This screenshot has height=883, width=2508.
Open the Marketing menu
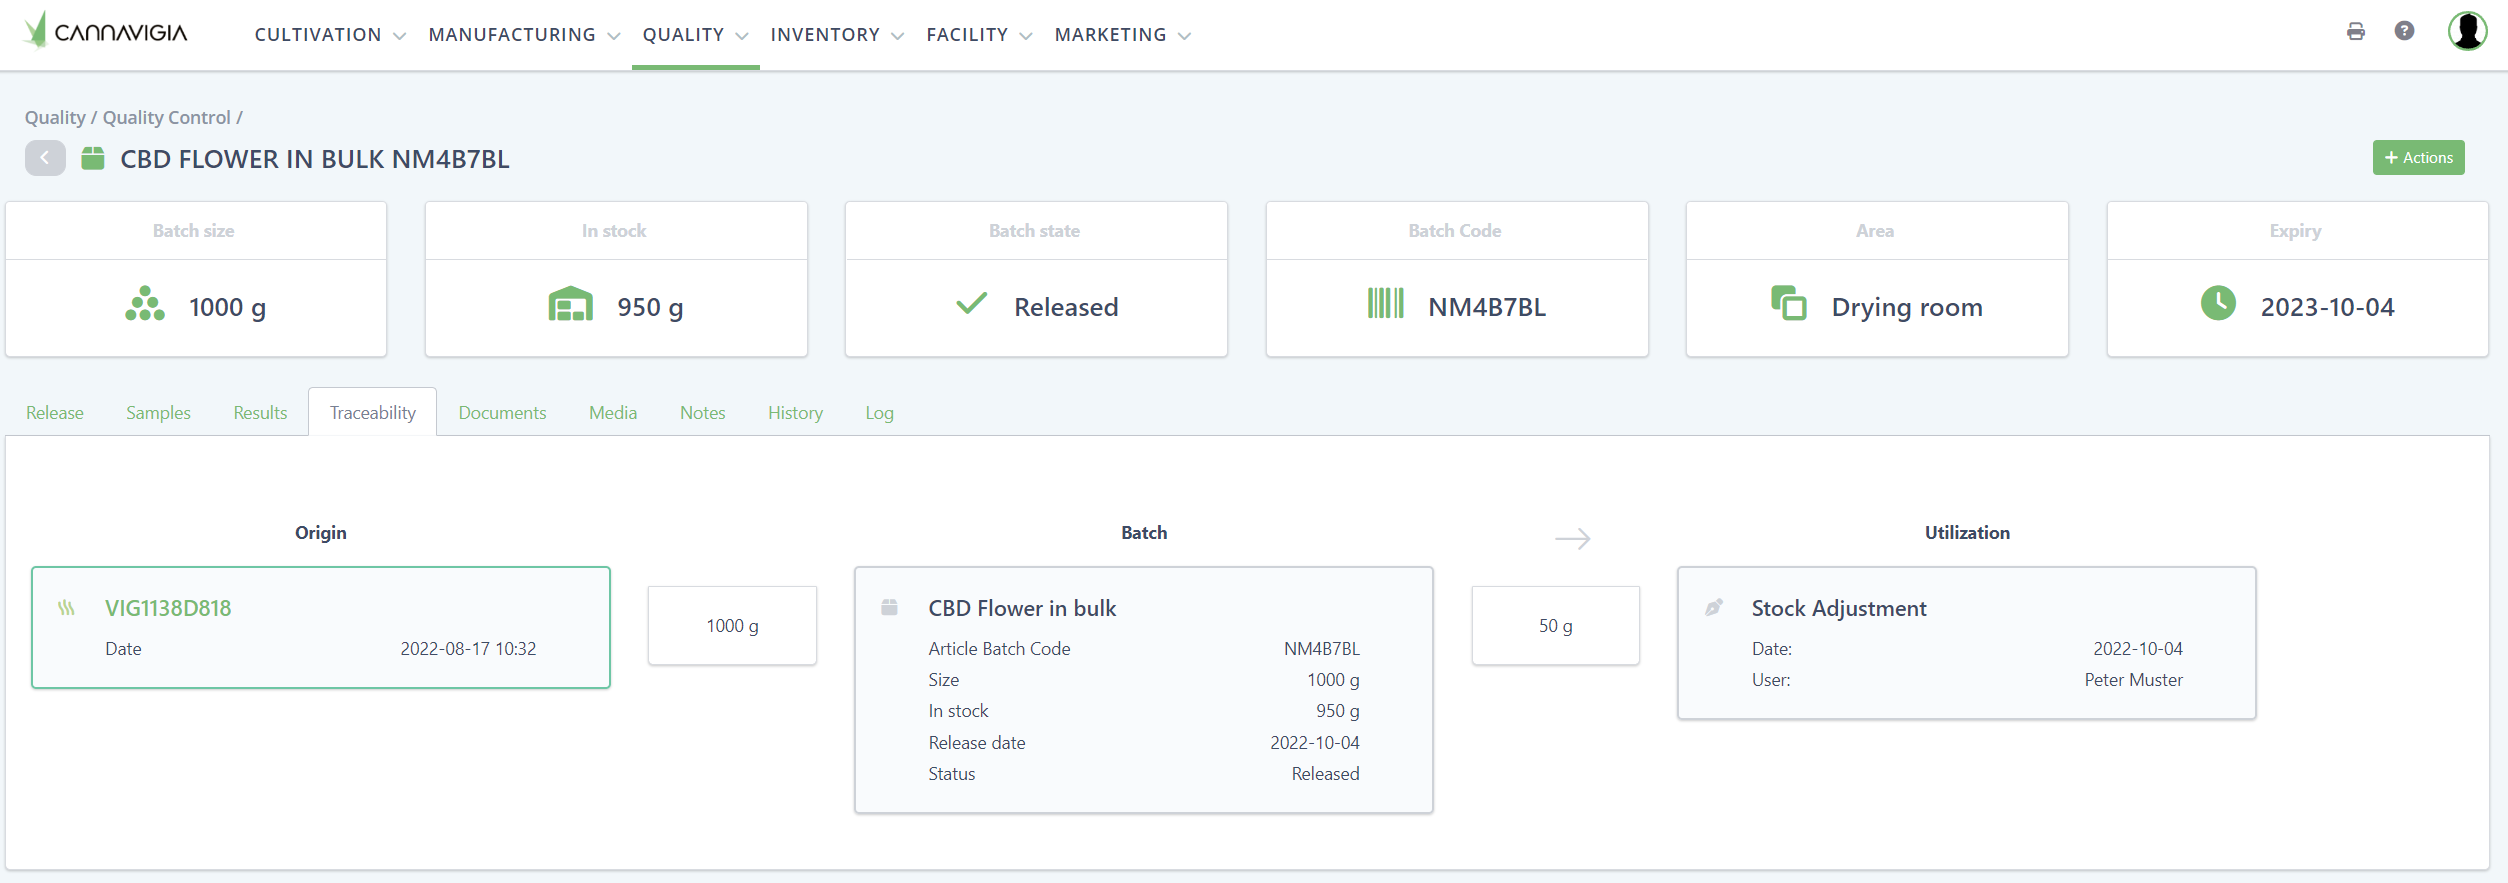[1122, 35]
